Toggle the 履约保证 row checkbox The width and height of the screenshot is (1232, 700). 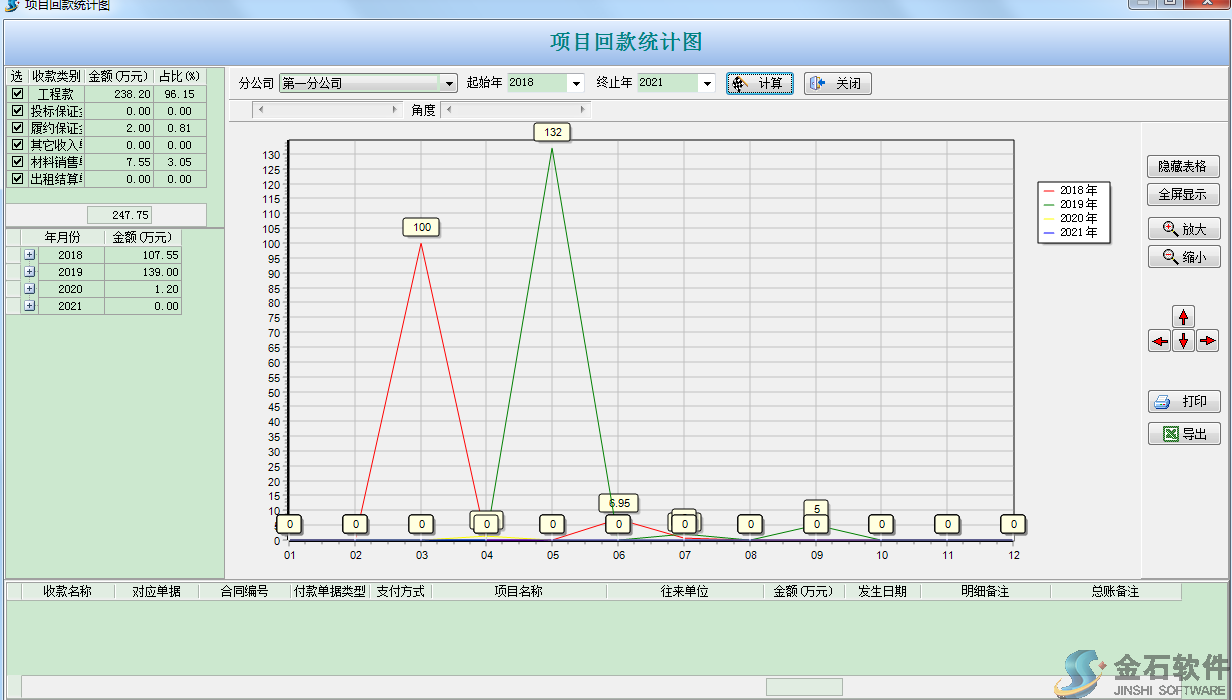(17, 128)
